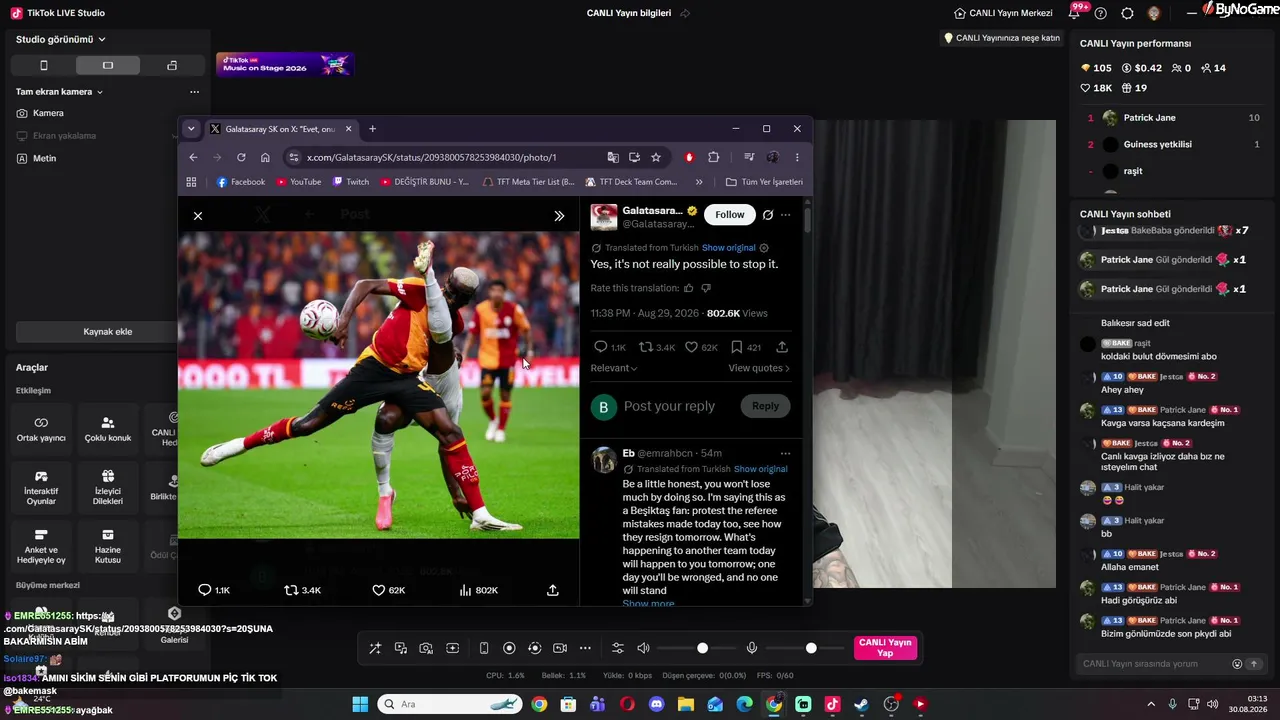The width and height of the screenshot is (1280, 720).
Task: Go to Chrome home page
Action: 265,157
